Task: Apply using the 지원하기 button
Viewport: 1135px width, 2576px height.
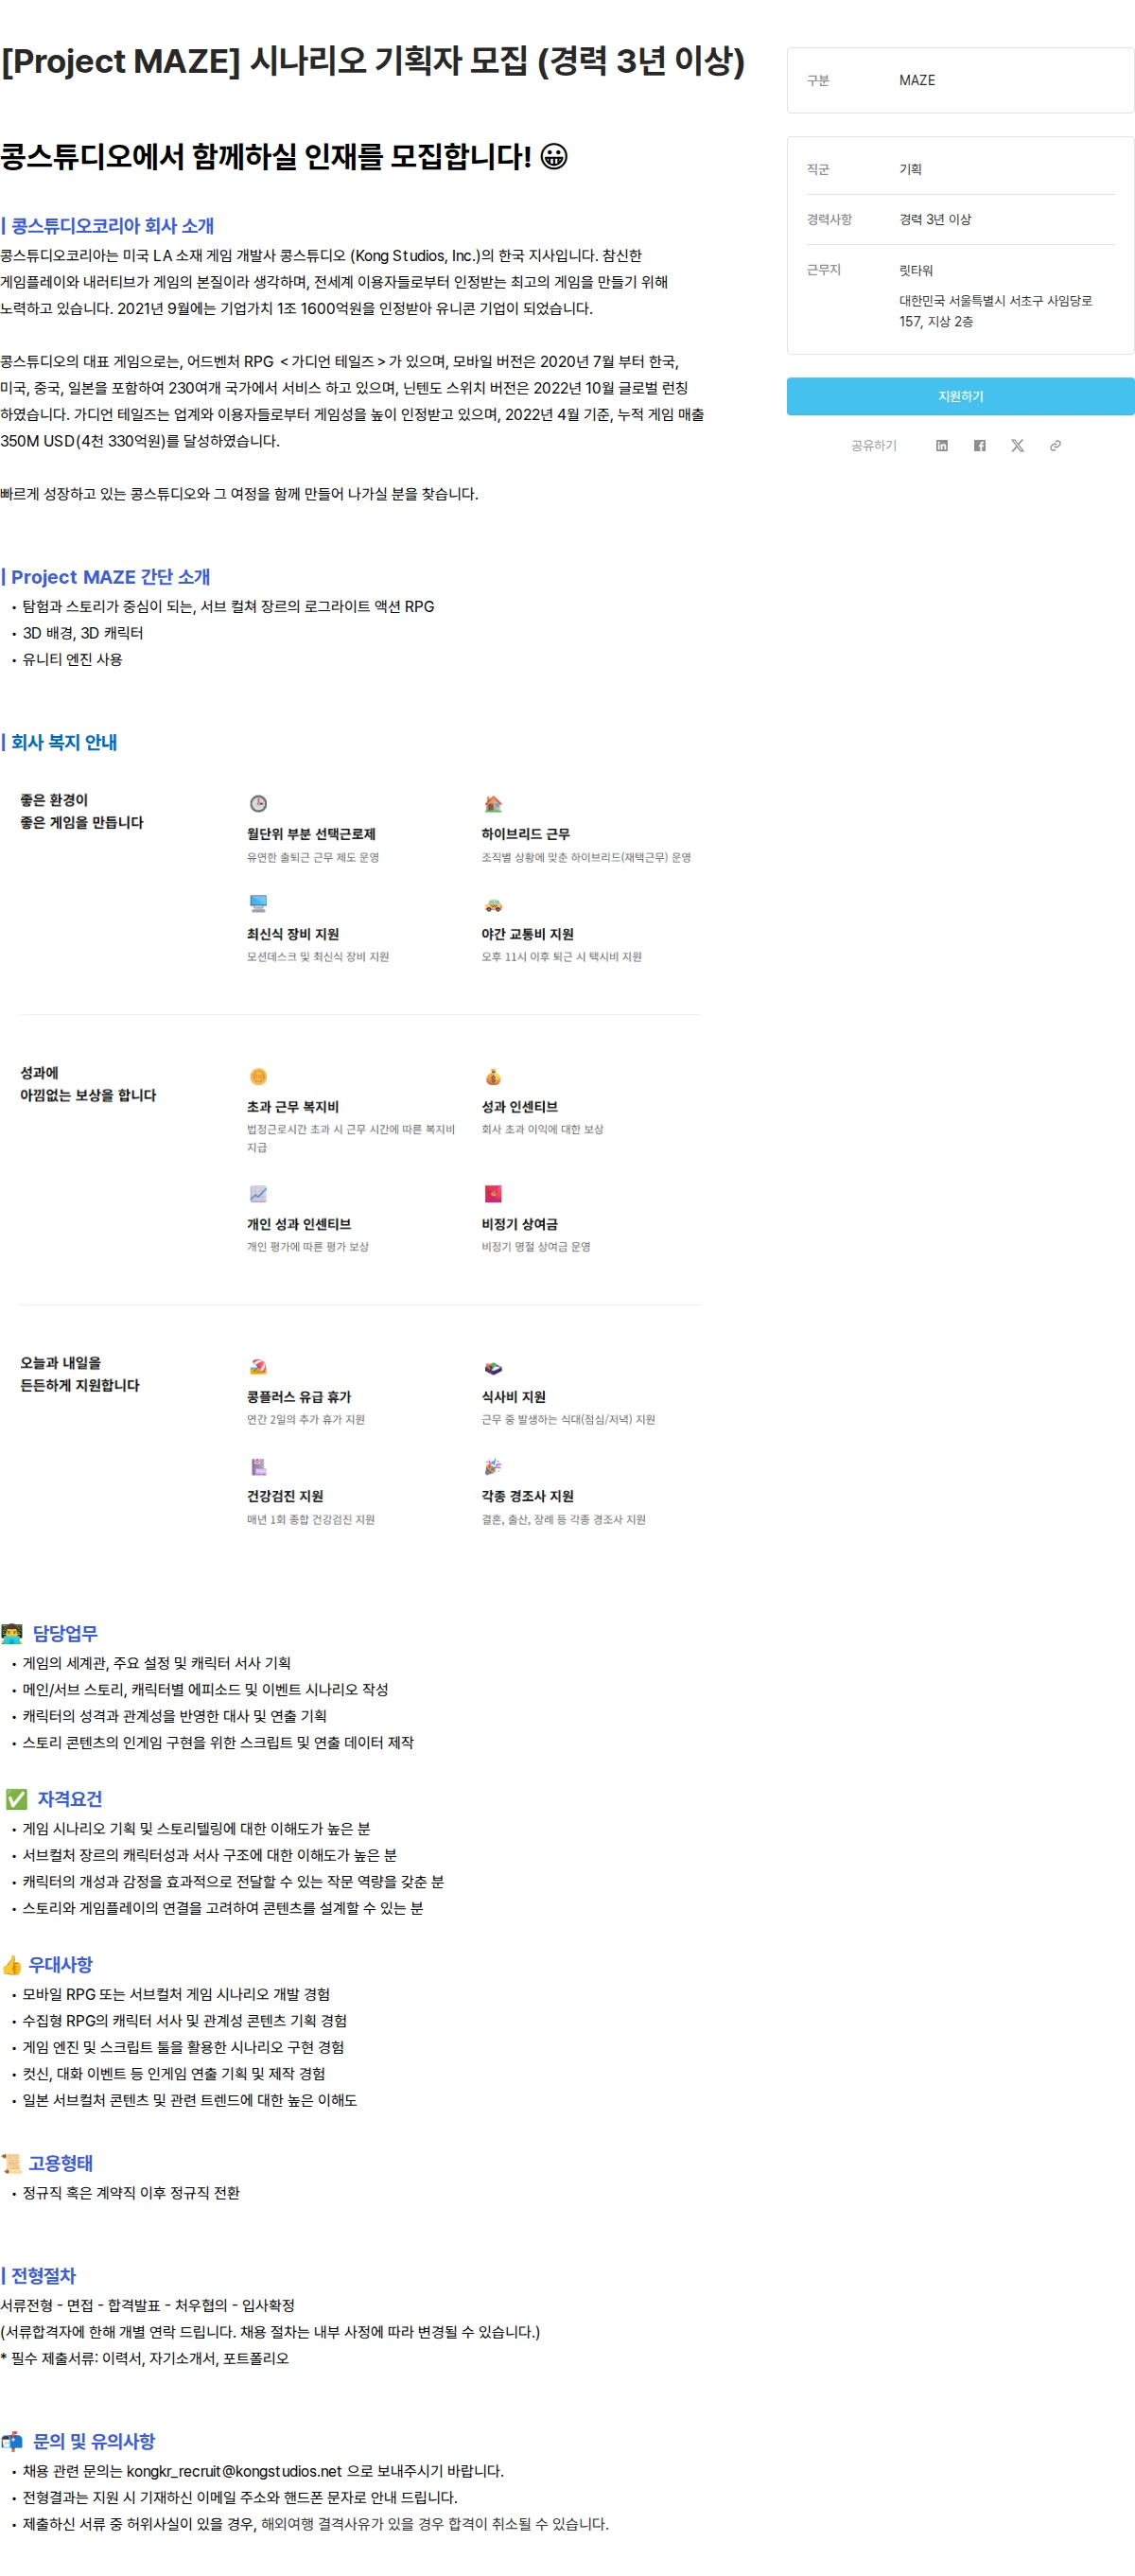Action: [x=960, y=396]
